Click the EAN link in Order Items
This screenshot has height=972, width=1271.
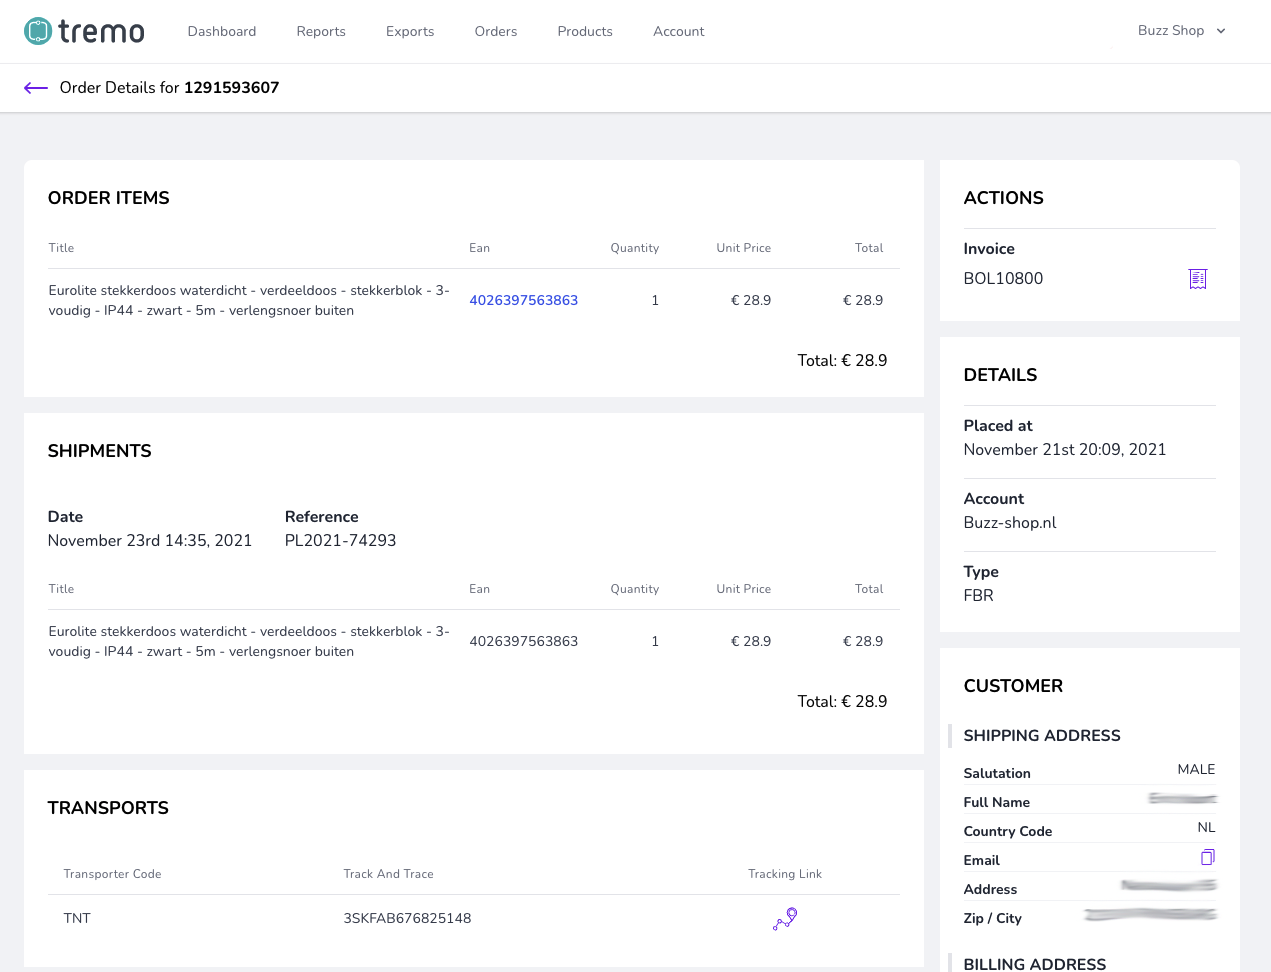click(x=523, y=300)
